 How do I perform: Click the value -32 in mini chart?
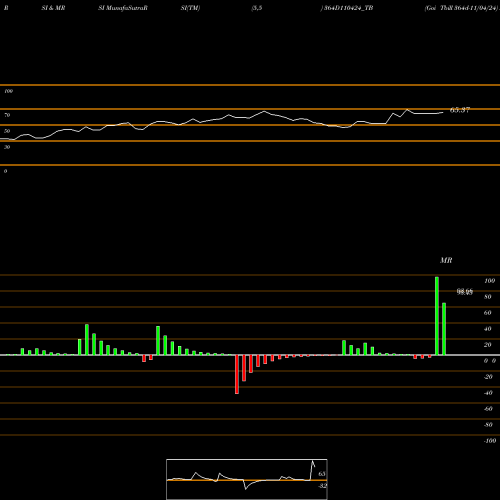322,486
